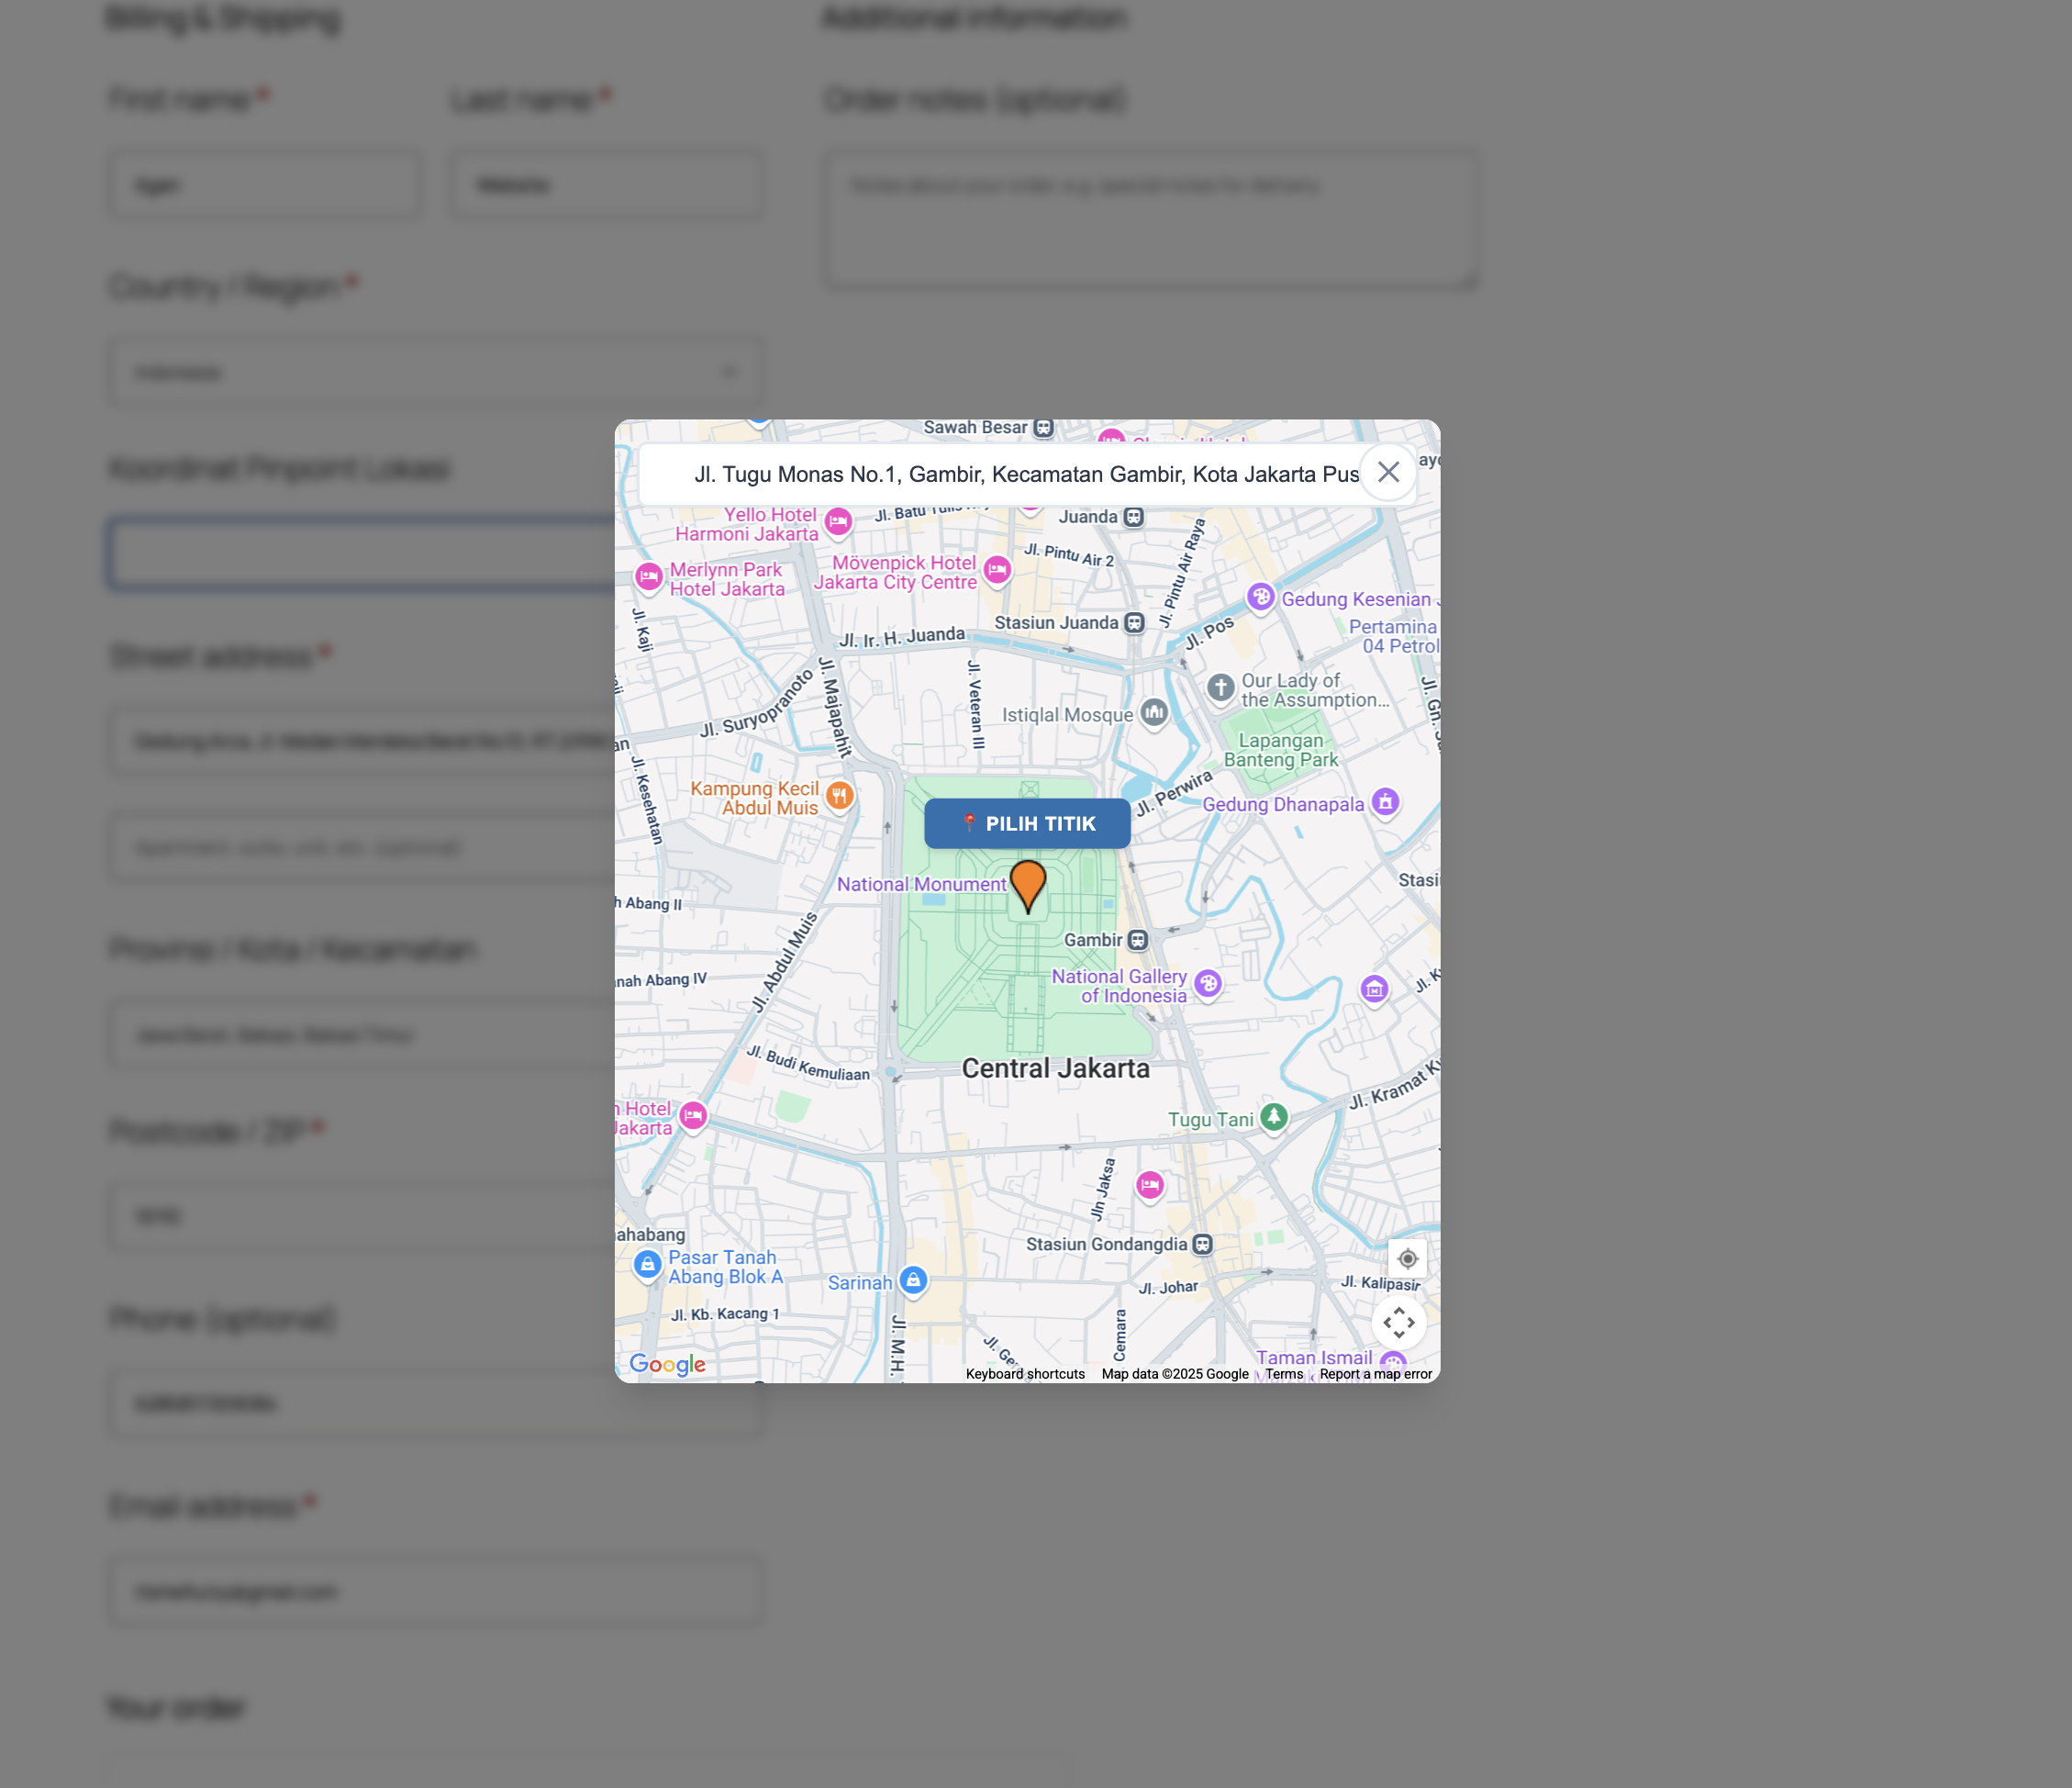Click the Our Lady of the Assumption church icon

pos(1220,688)
